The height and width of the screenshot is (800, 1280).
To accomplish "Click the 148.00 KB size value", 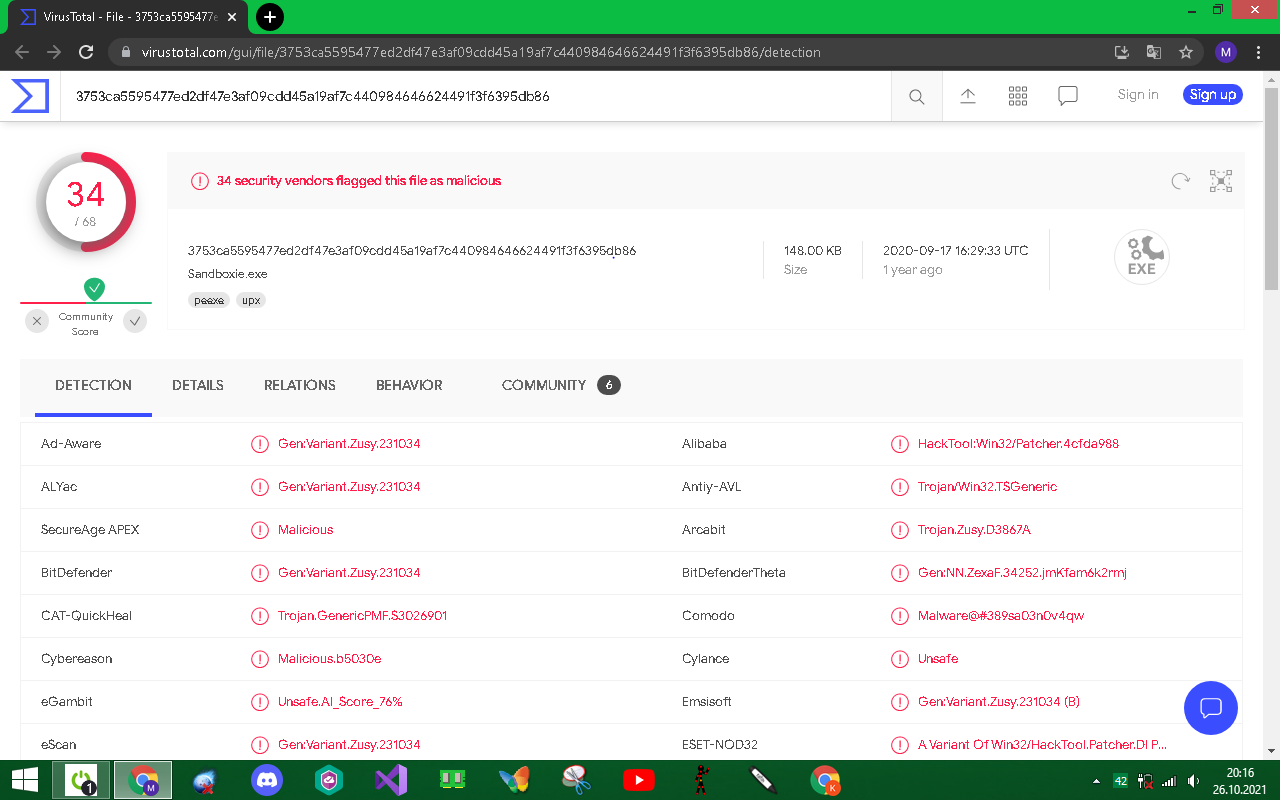I will [x=813, y=251].
